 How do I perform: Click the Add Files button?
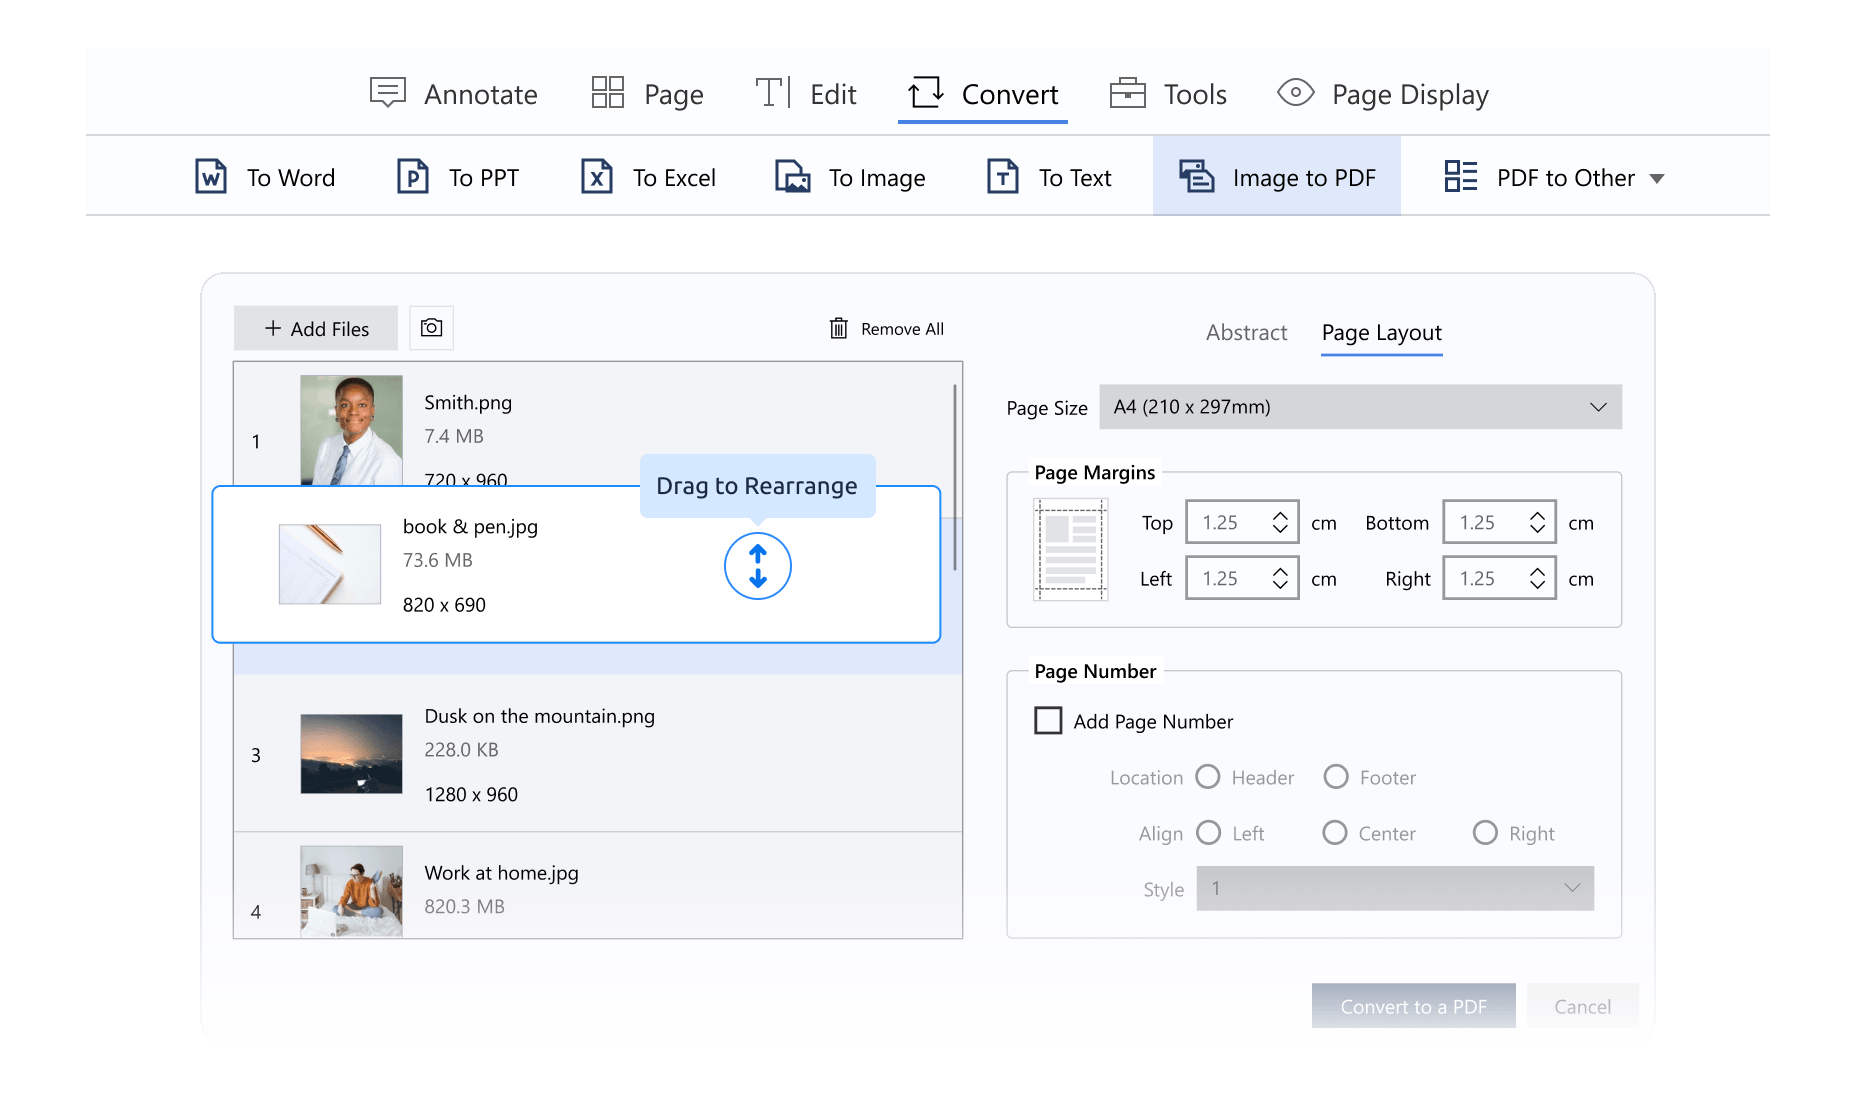tap(315, 328)
